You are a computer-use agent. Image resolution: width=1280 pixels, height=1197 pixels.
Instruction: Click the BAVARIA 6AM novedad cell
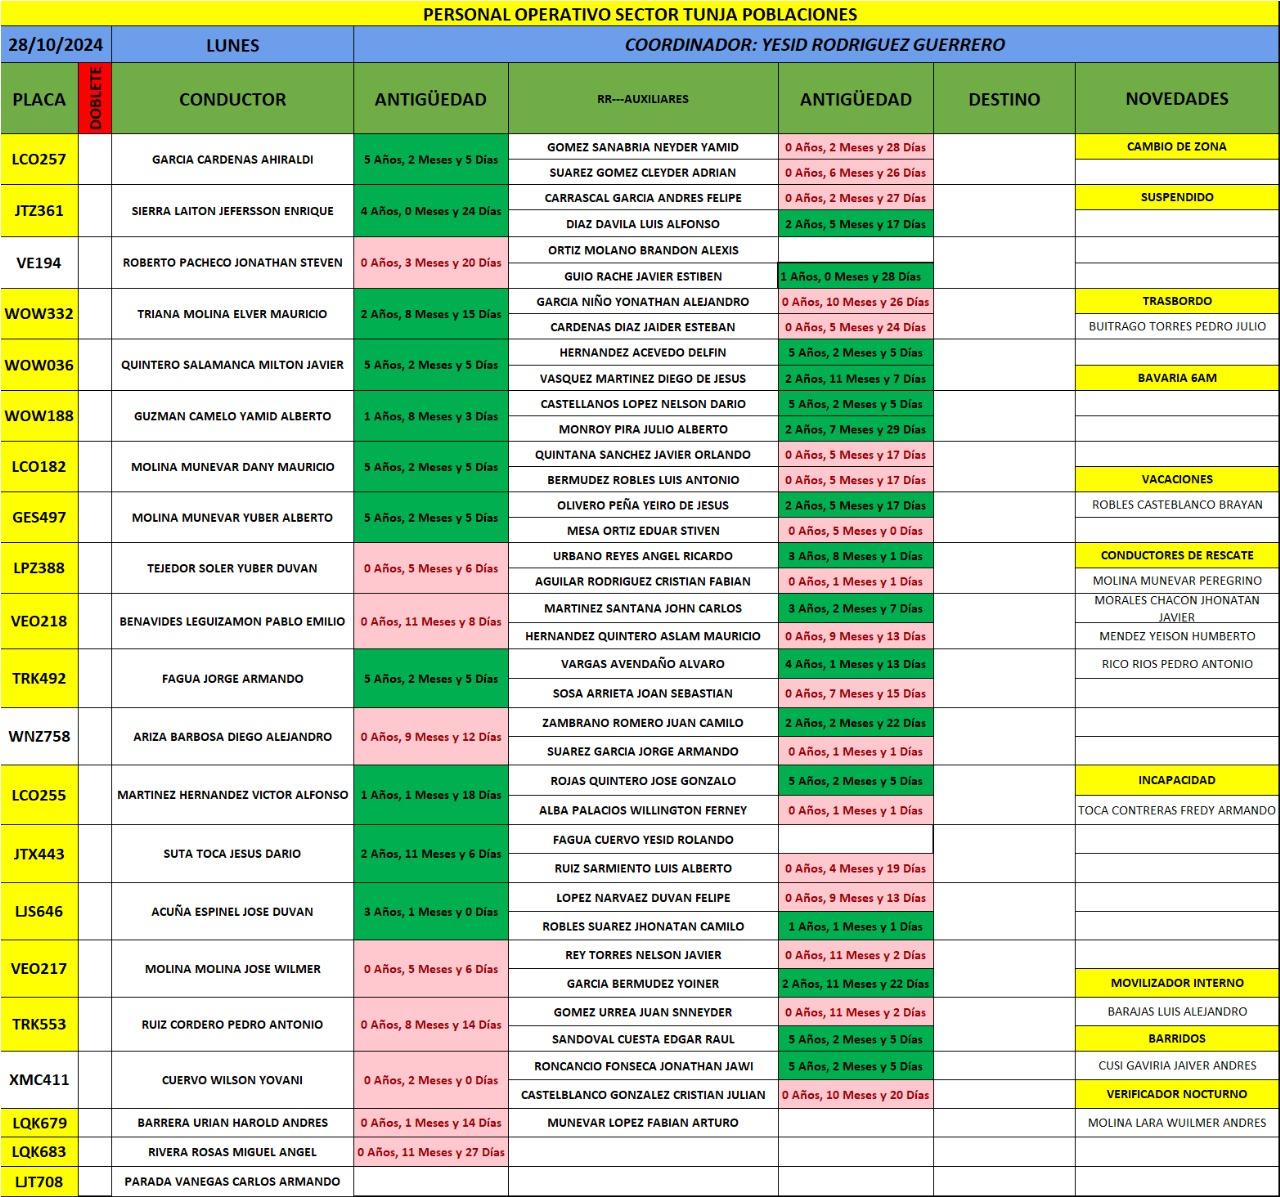(1177, 378)
